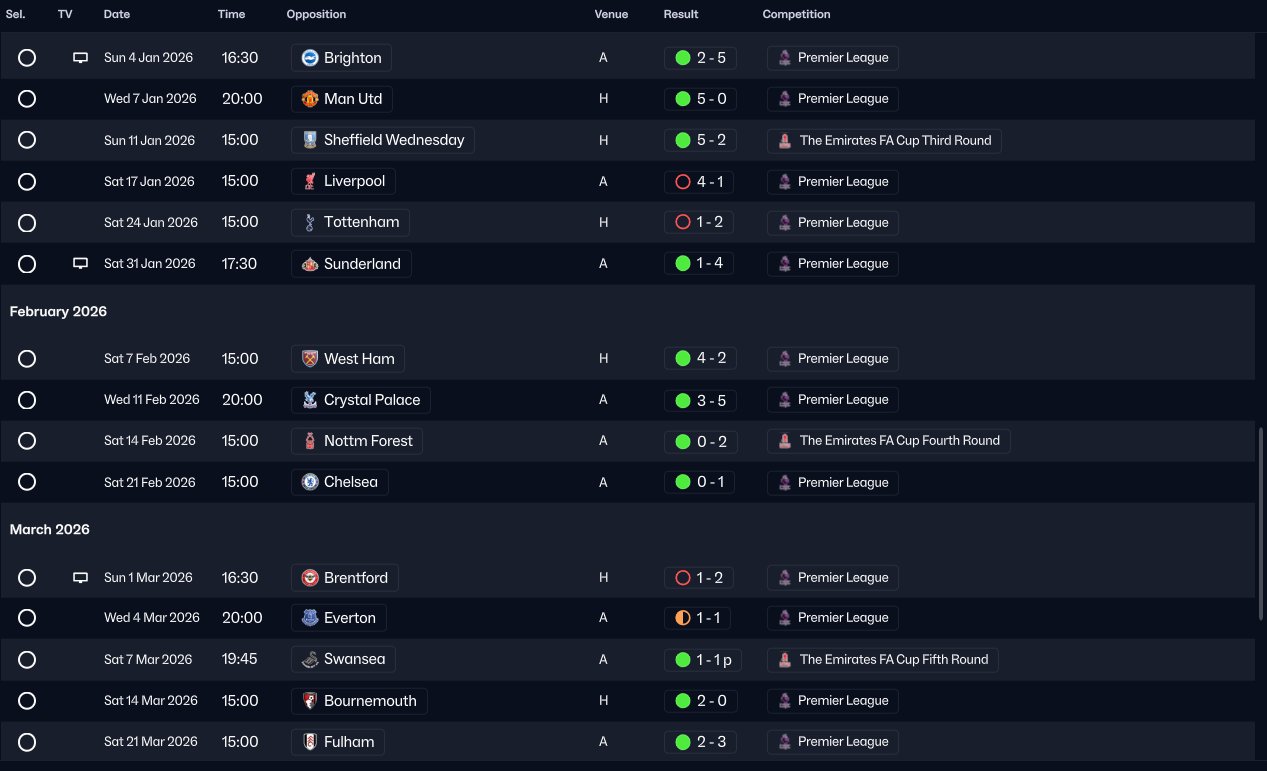Click the Man Utd club crest
This screenshot has width=1267, height=771.
(x=310, y=99)
